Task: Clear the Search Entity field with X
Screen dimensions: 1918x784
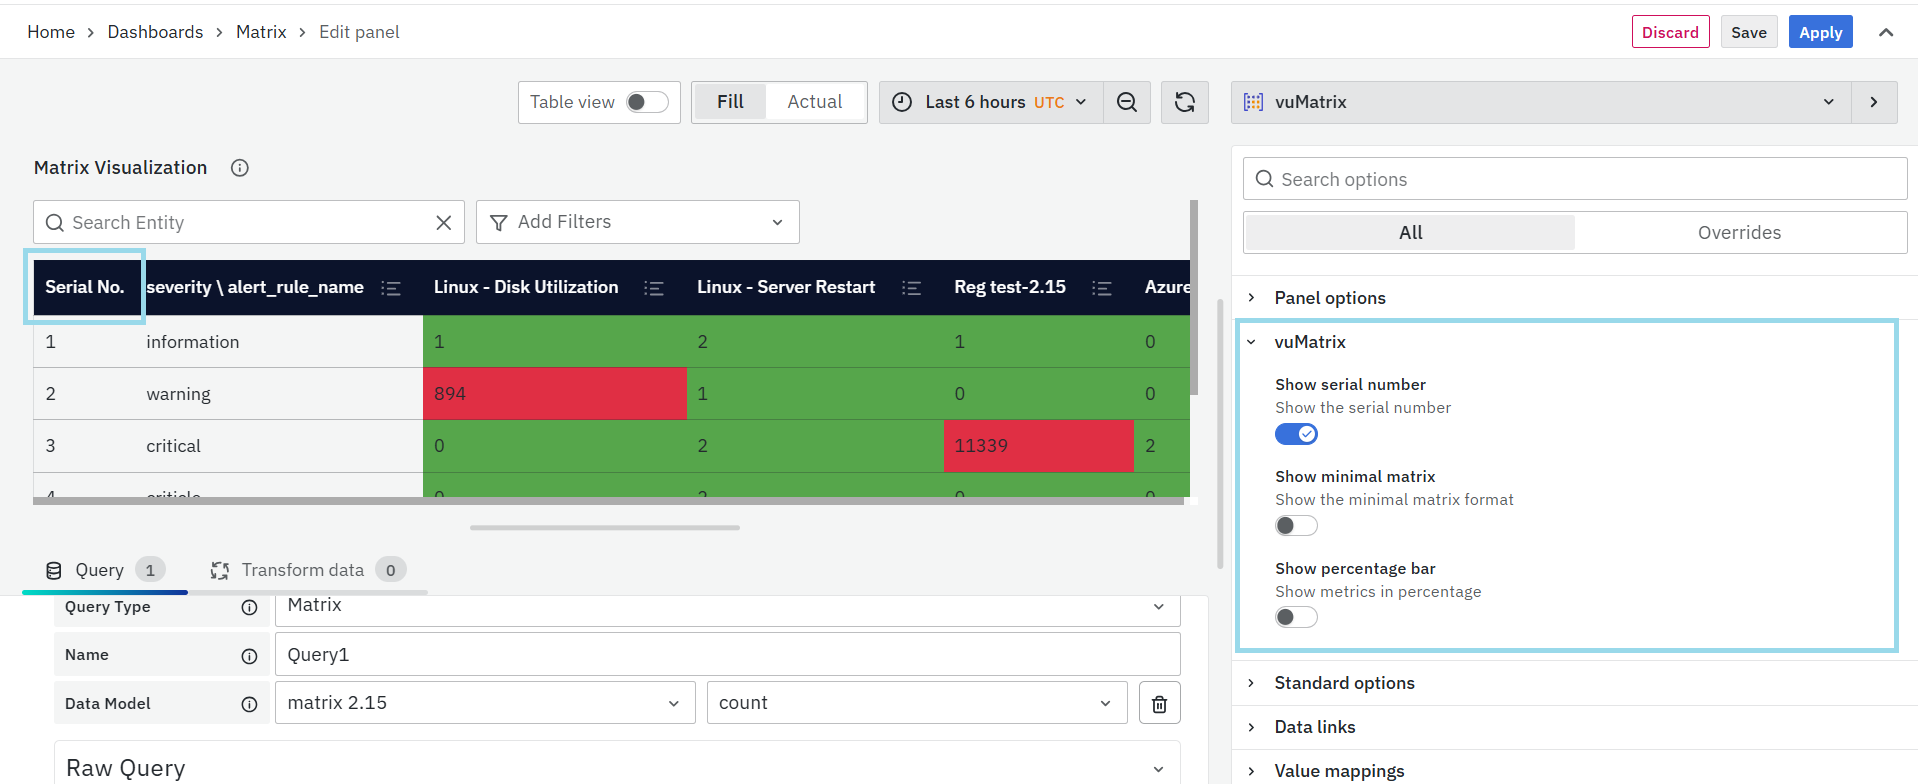Action: [x=444, y=223]
